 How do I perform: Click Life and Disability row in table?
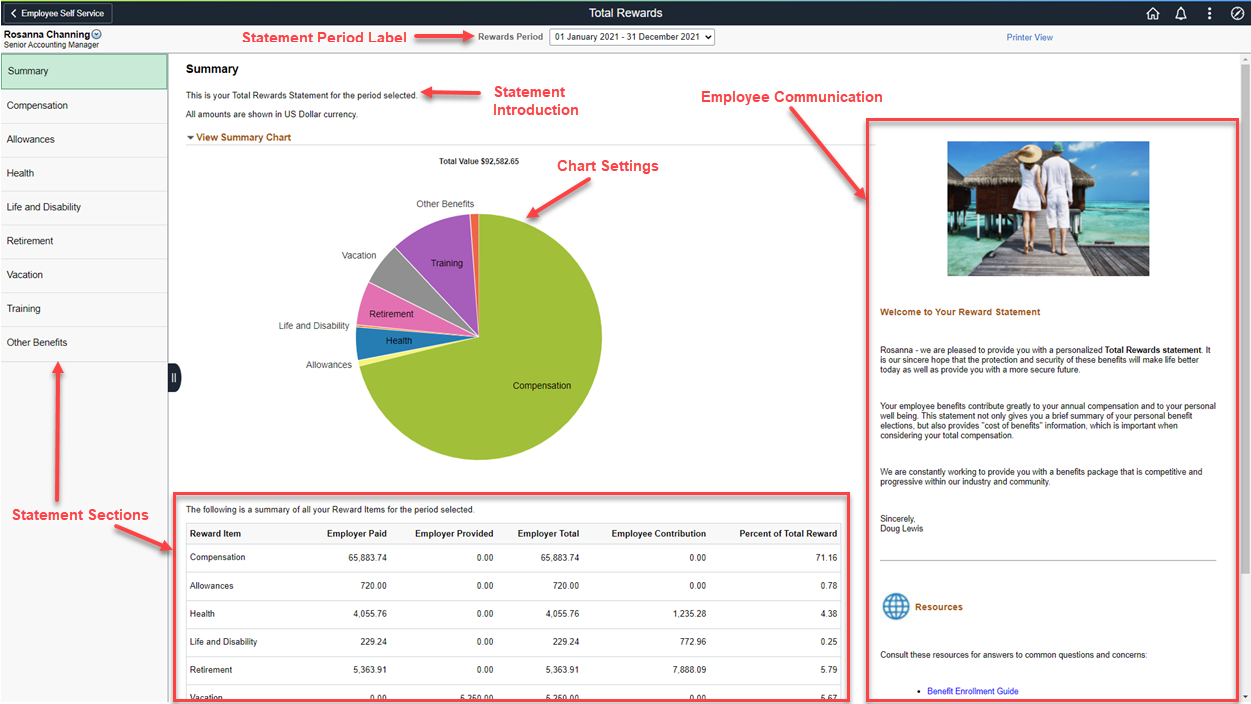[514, 642]
